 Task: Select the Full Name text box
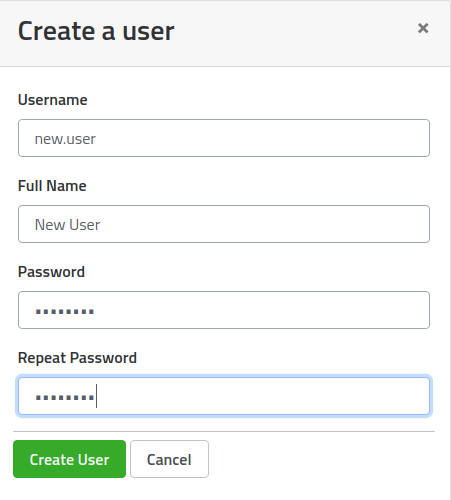pyautogui.click(x=224, y=224)
